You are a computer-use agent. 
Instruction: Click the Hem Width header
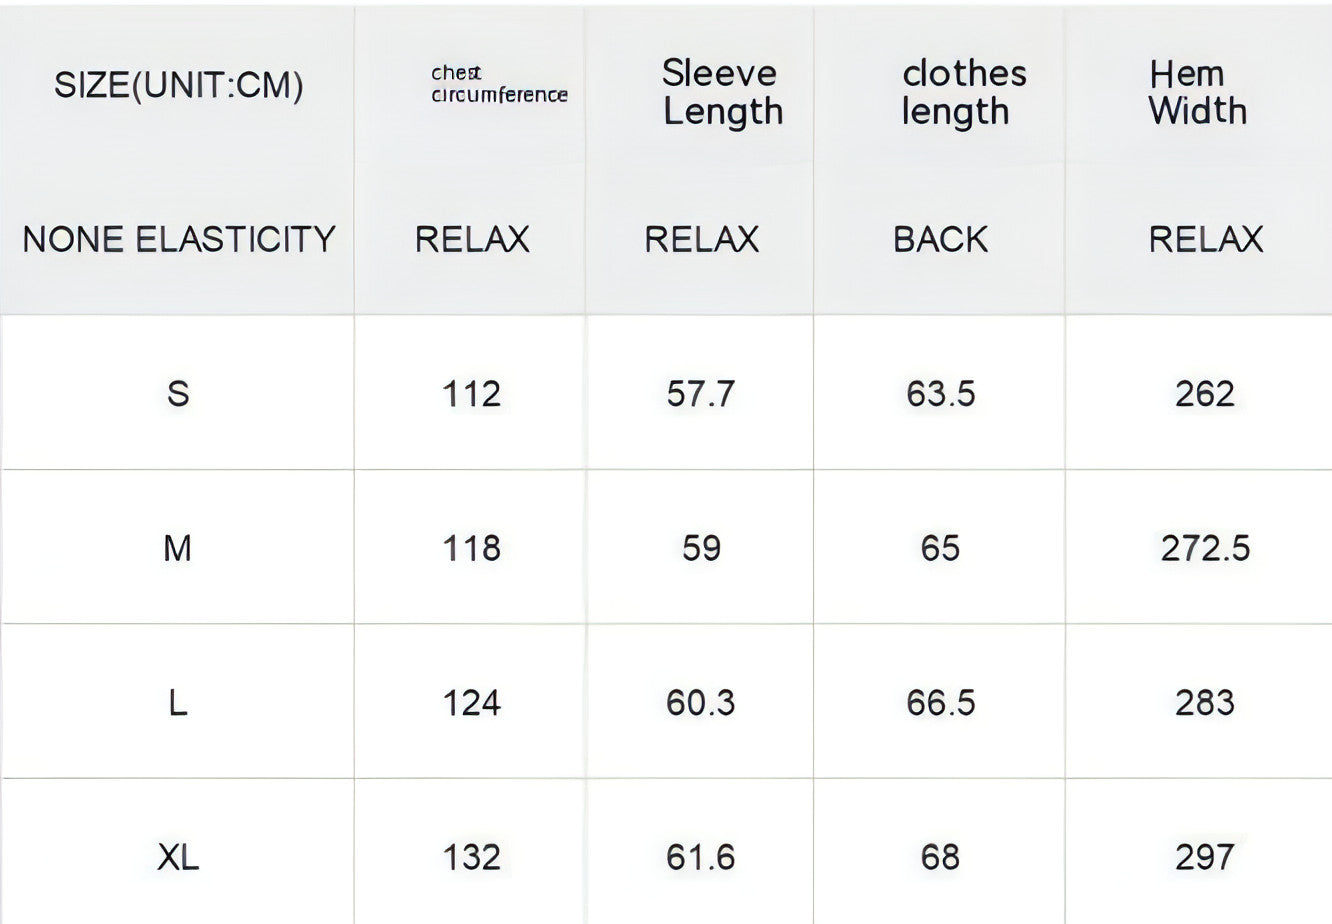click(x=1198, y=92)
